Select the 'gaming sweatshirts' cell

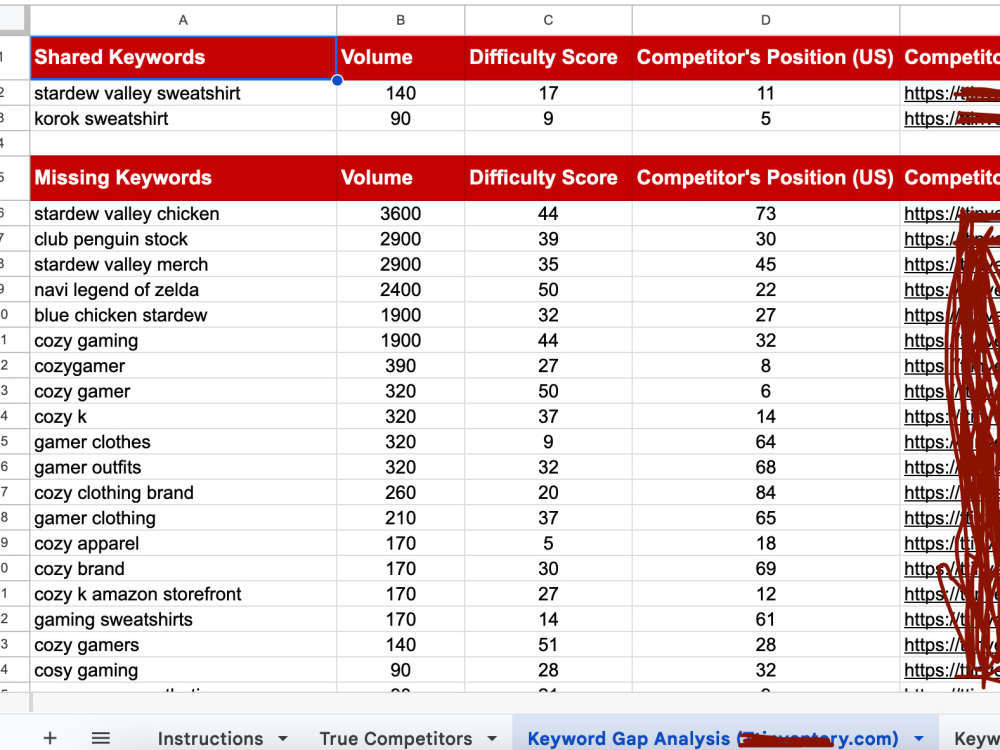[x=183, y=620]
